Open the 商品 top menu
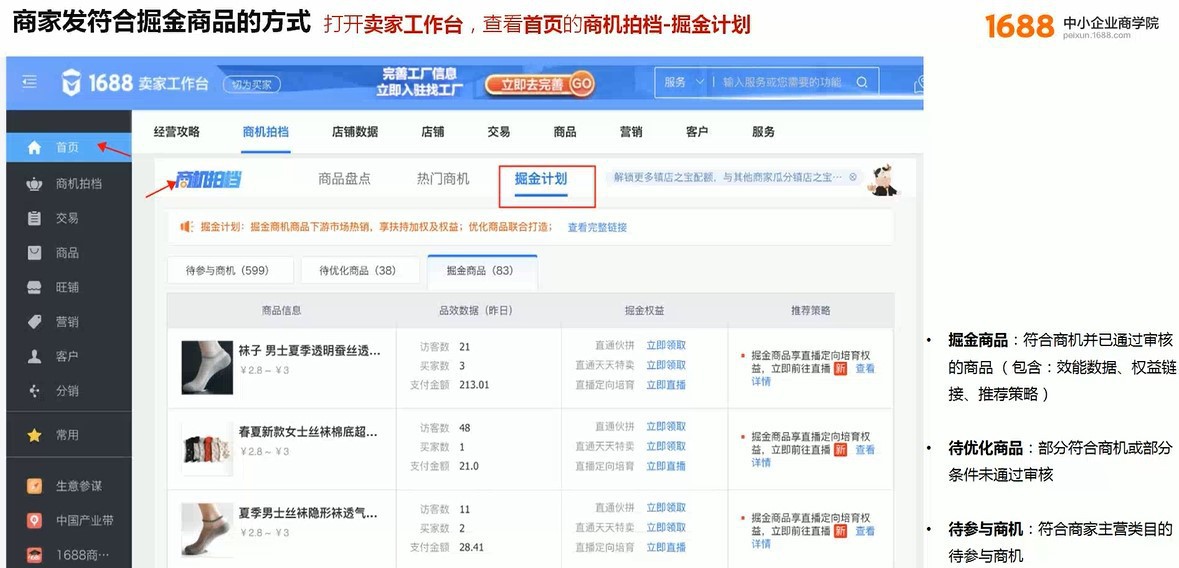This screenshot has height=568, width=1179. coord(565,132)
